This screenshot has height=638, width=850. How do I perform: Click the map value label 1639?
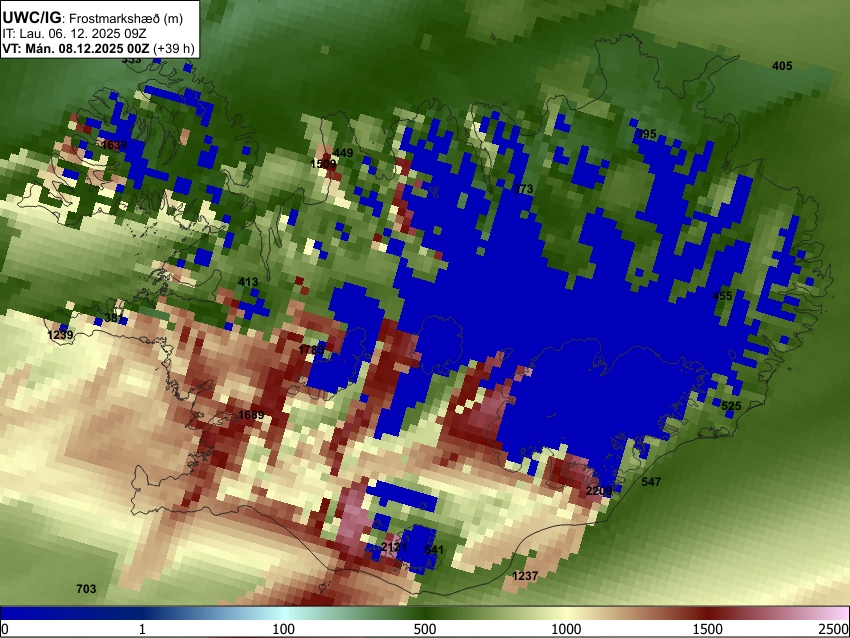(114, 145)
